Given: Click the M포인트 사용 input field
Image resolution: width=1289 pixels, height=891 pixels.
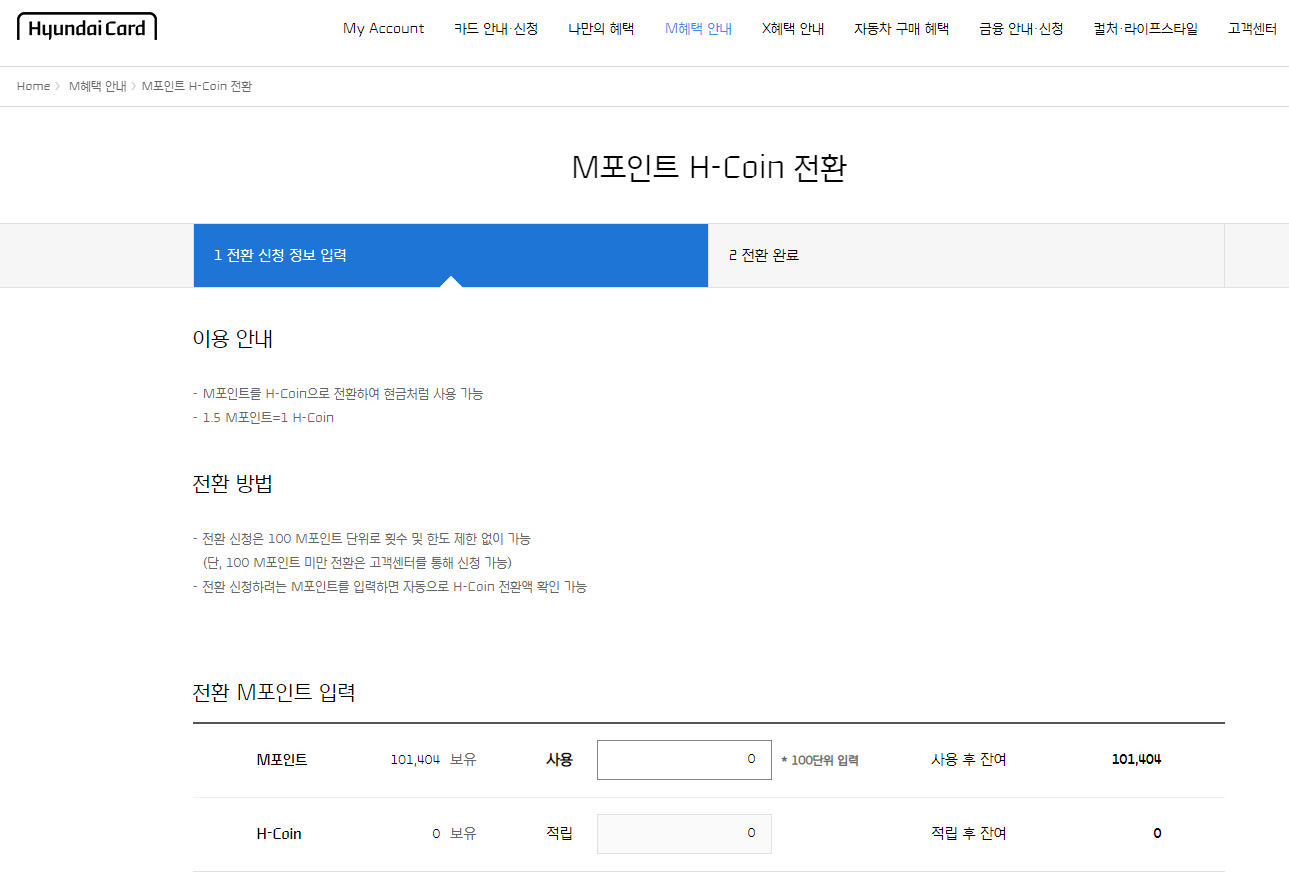Looking at the screenshot, I should [x=684, y=760].
